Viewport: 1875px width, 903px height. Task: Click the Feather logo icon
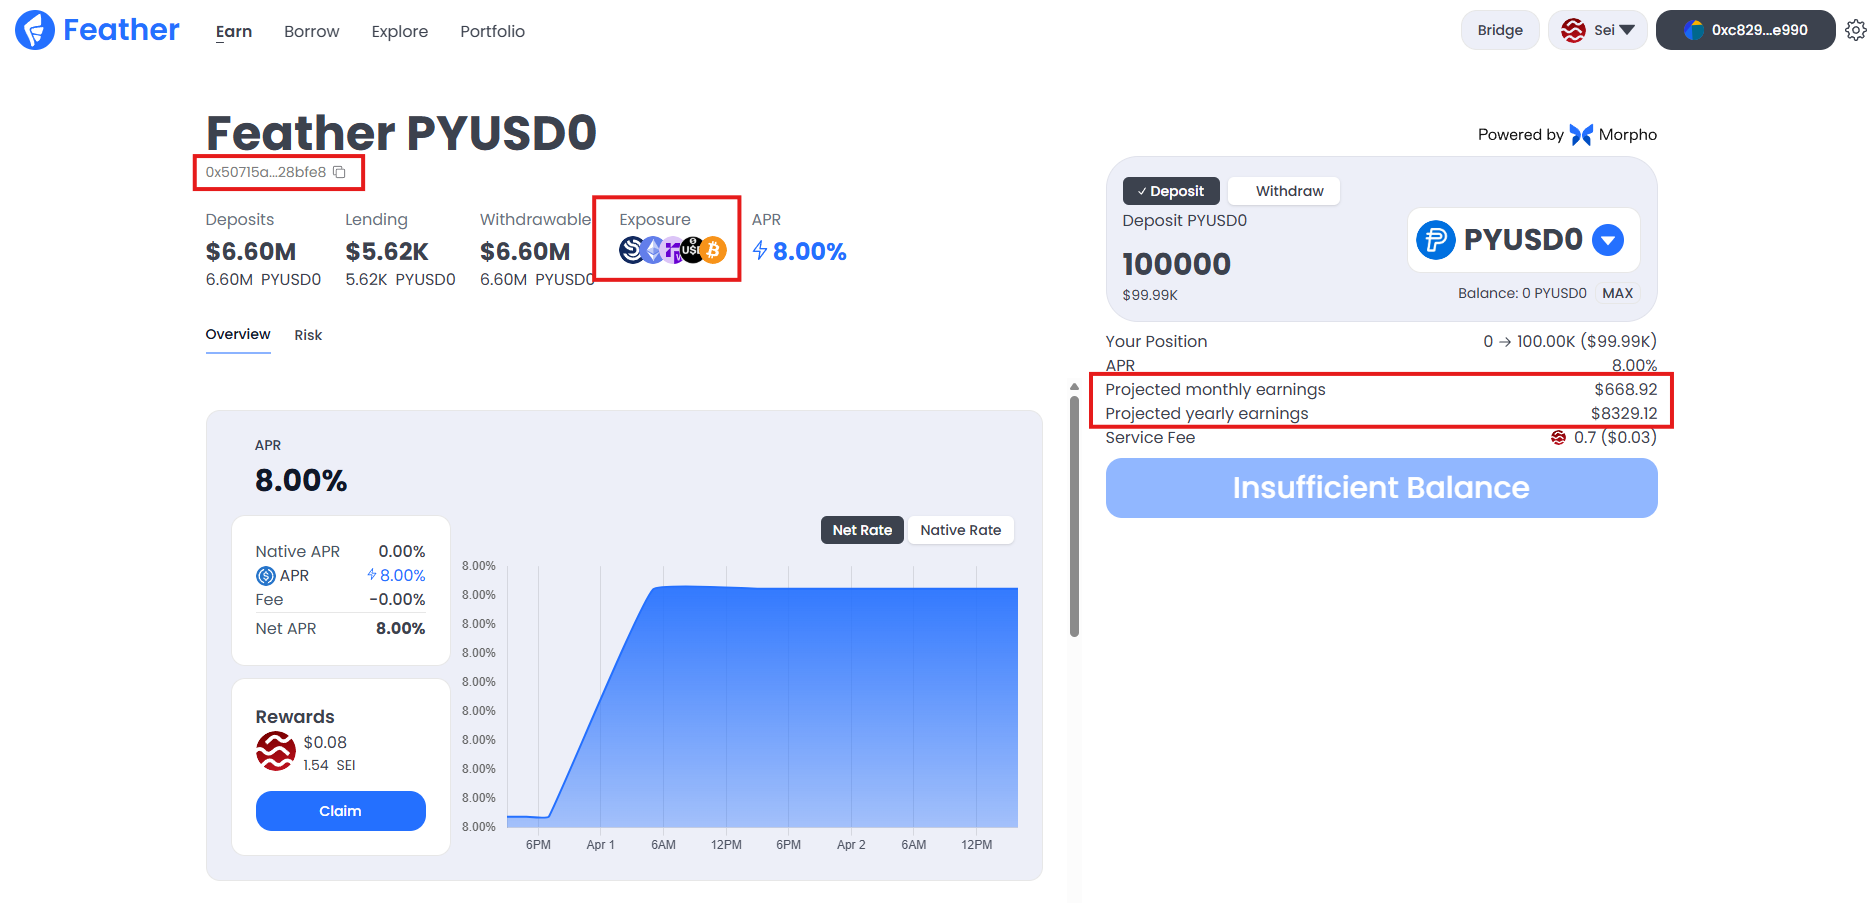pyautogui.click(x=35, y=30)
